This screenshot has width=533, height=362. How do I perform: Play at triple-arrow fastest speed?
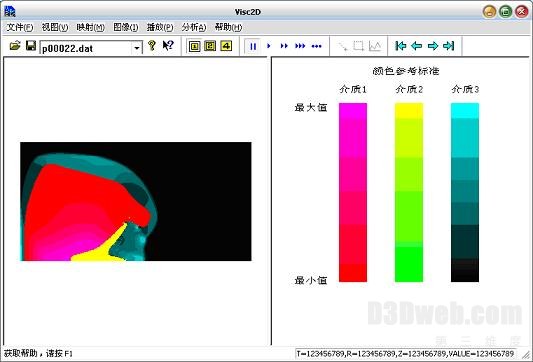(300, 46)
